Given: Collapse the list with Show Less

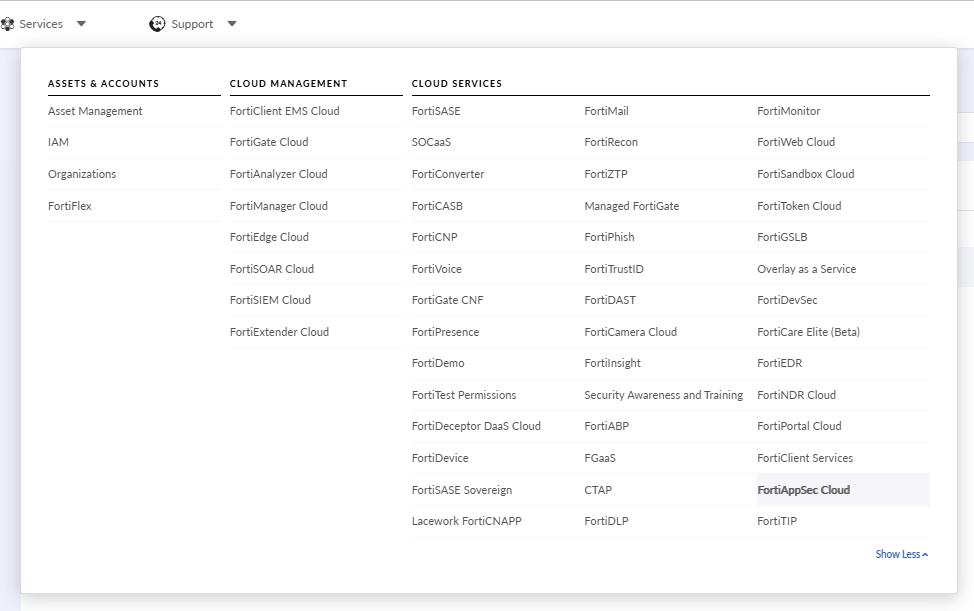Looking at the screenshot, I should 901,554.
